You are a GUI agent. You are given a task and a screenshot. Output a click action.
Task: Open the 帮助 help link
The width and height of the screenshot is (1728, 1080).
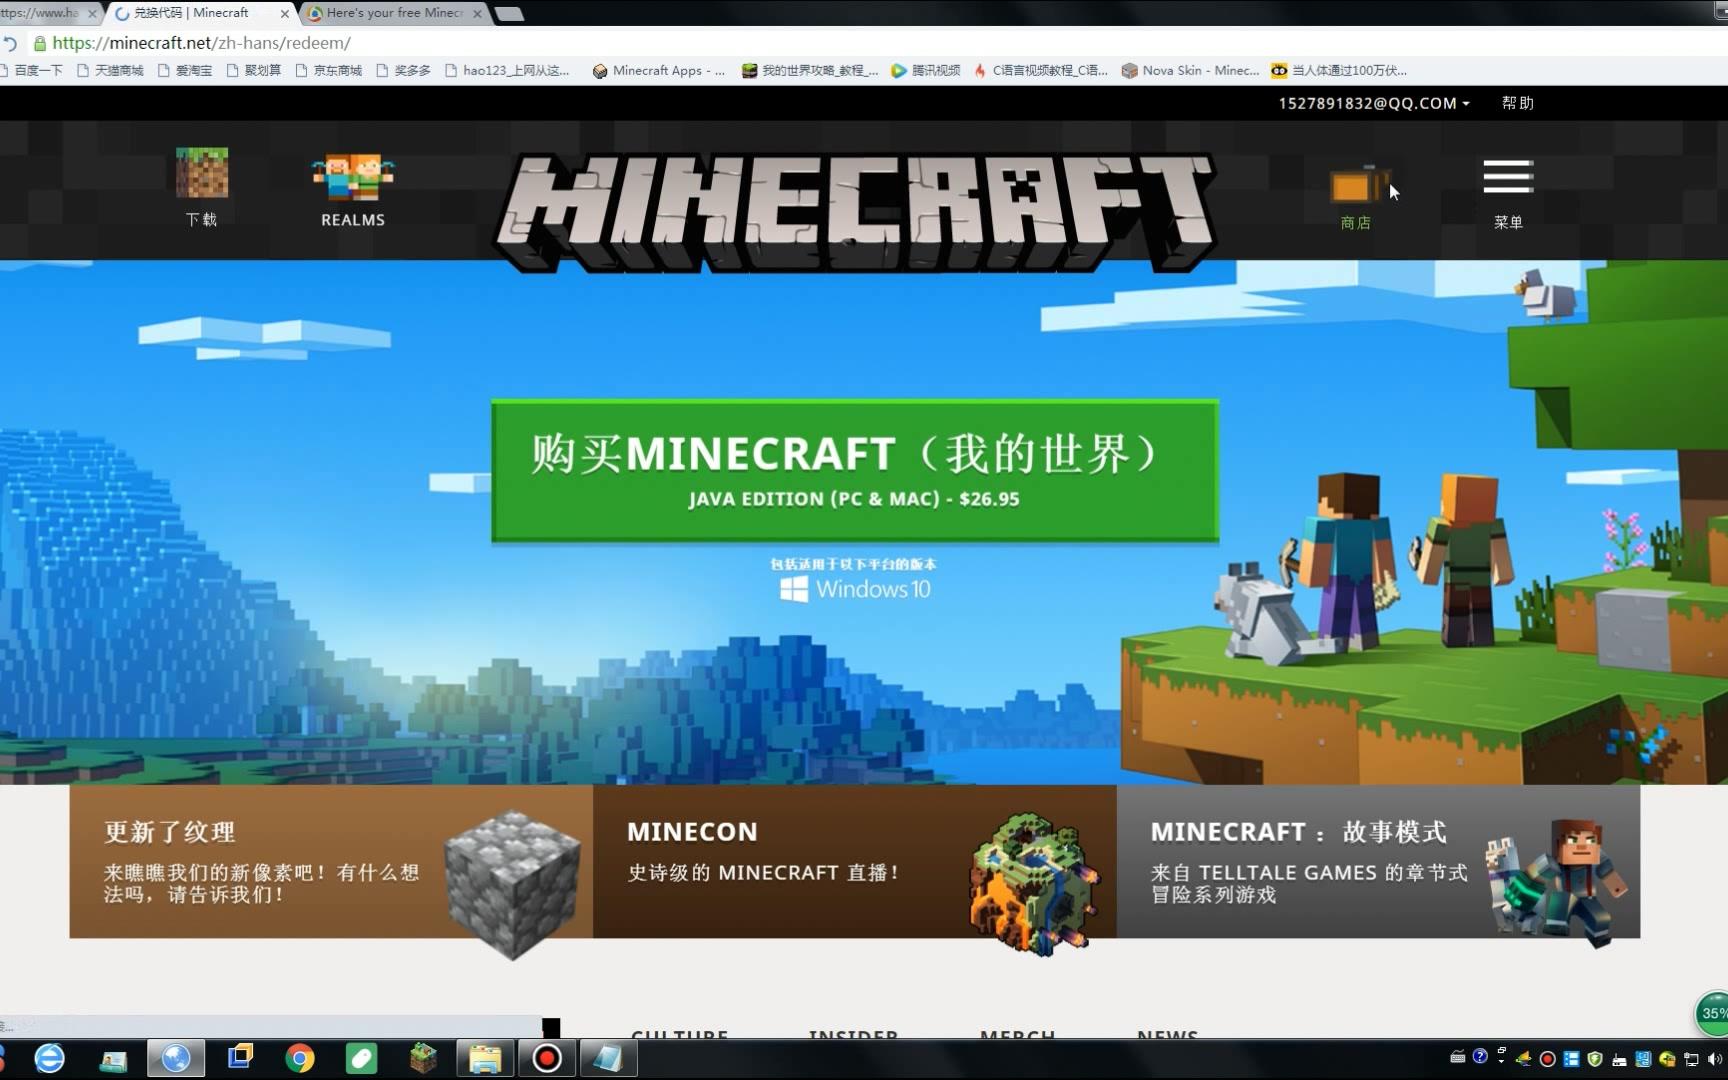pos(1518,103)
